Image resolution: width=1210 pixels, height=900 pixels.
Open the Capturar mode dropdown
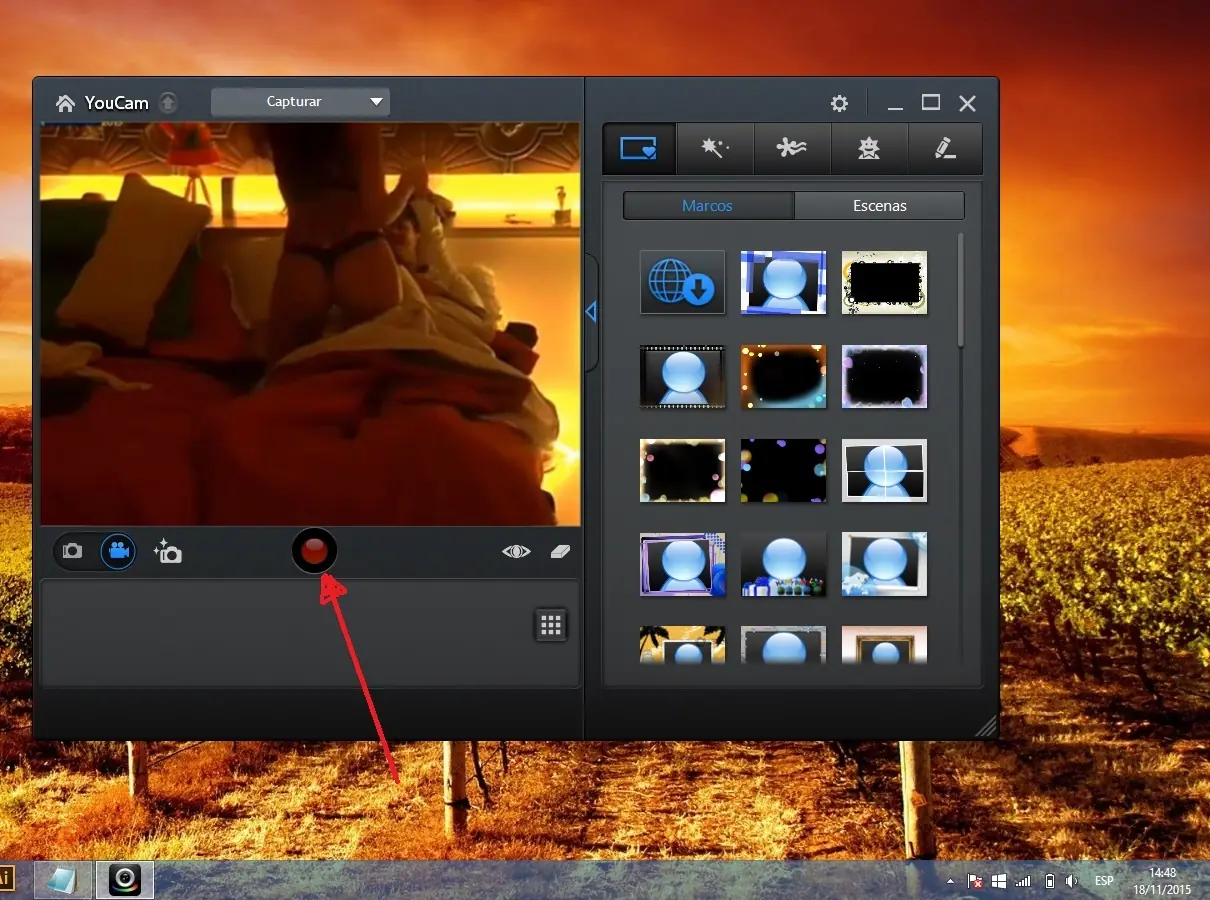point(300,102)
